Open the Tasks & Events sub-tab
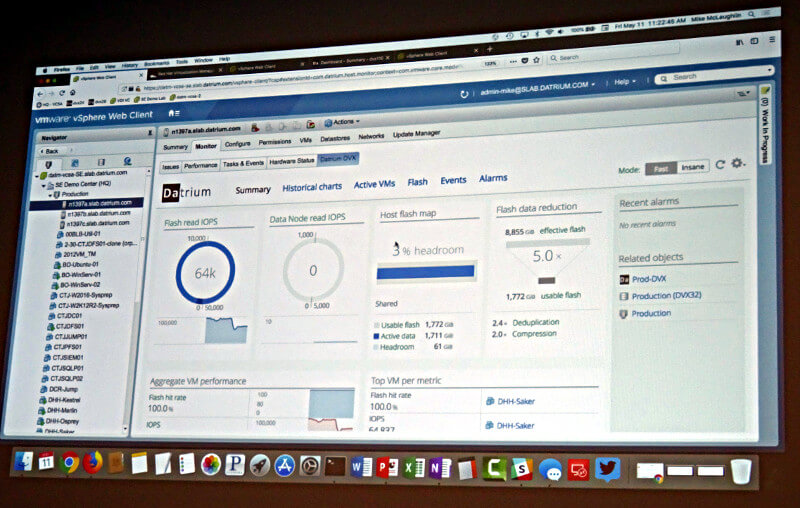The width and height of the screenshot is (800, 508). [243, 163]
